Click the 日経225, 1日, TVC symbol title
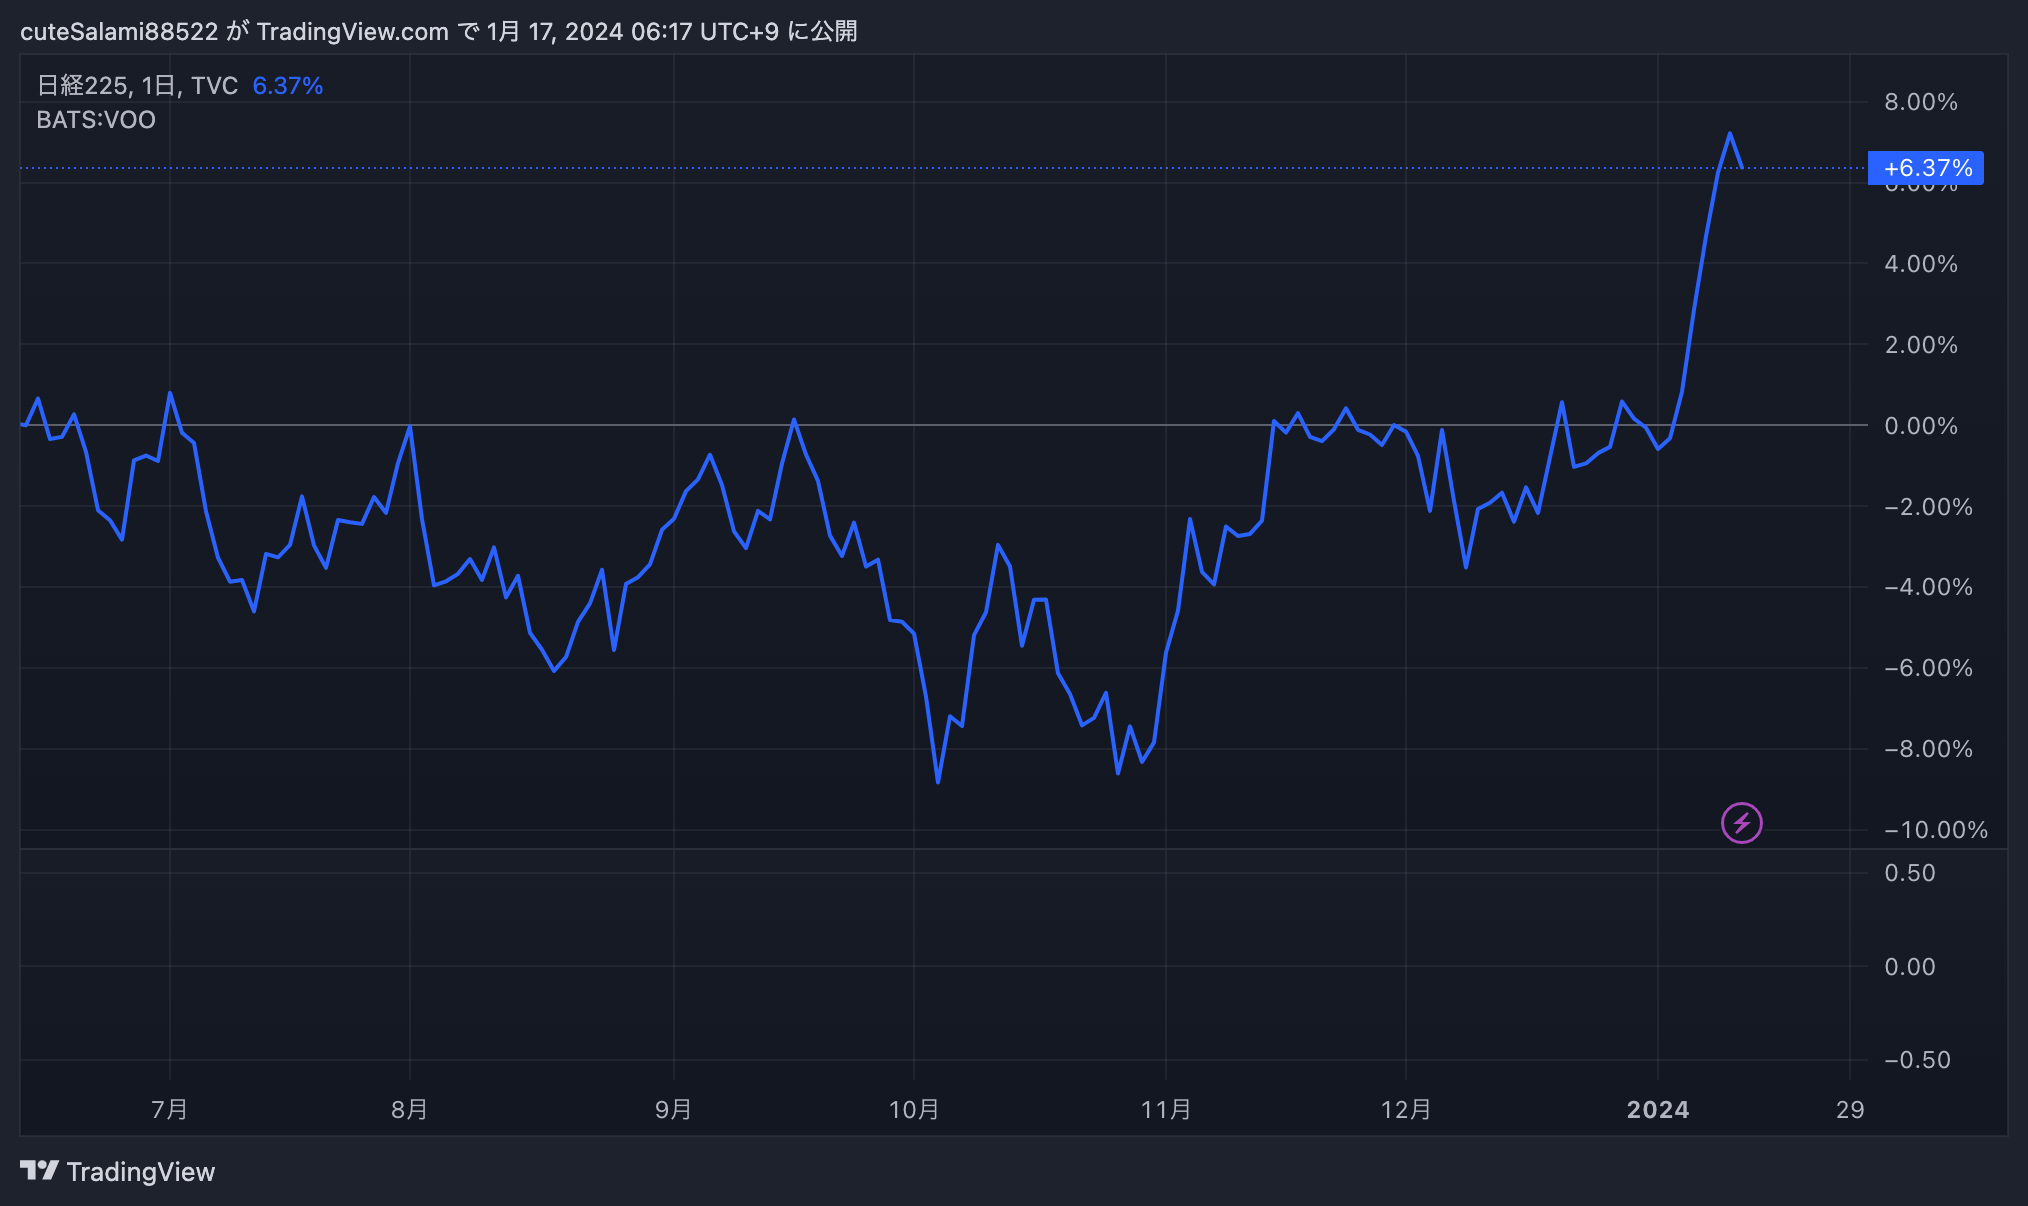 click(x=138, y=86)
